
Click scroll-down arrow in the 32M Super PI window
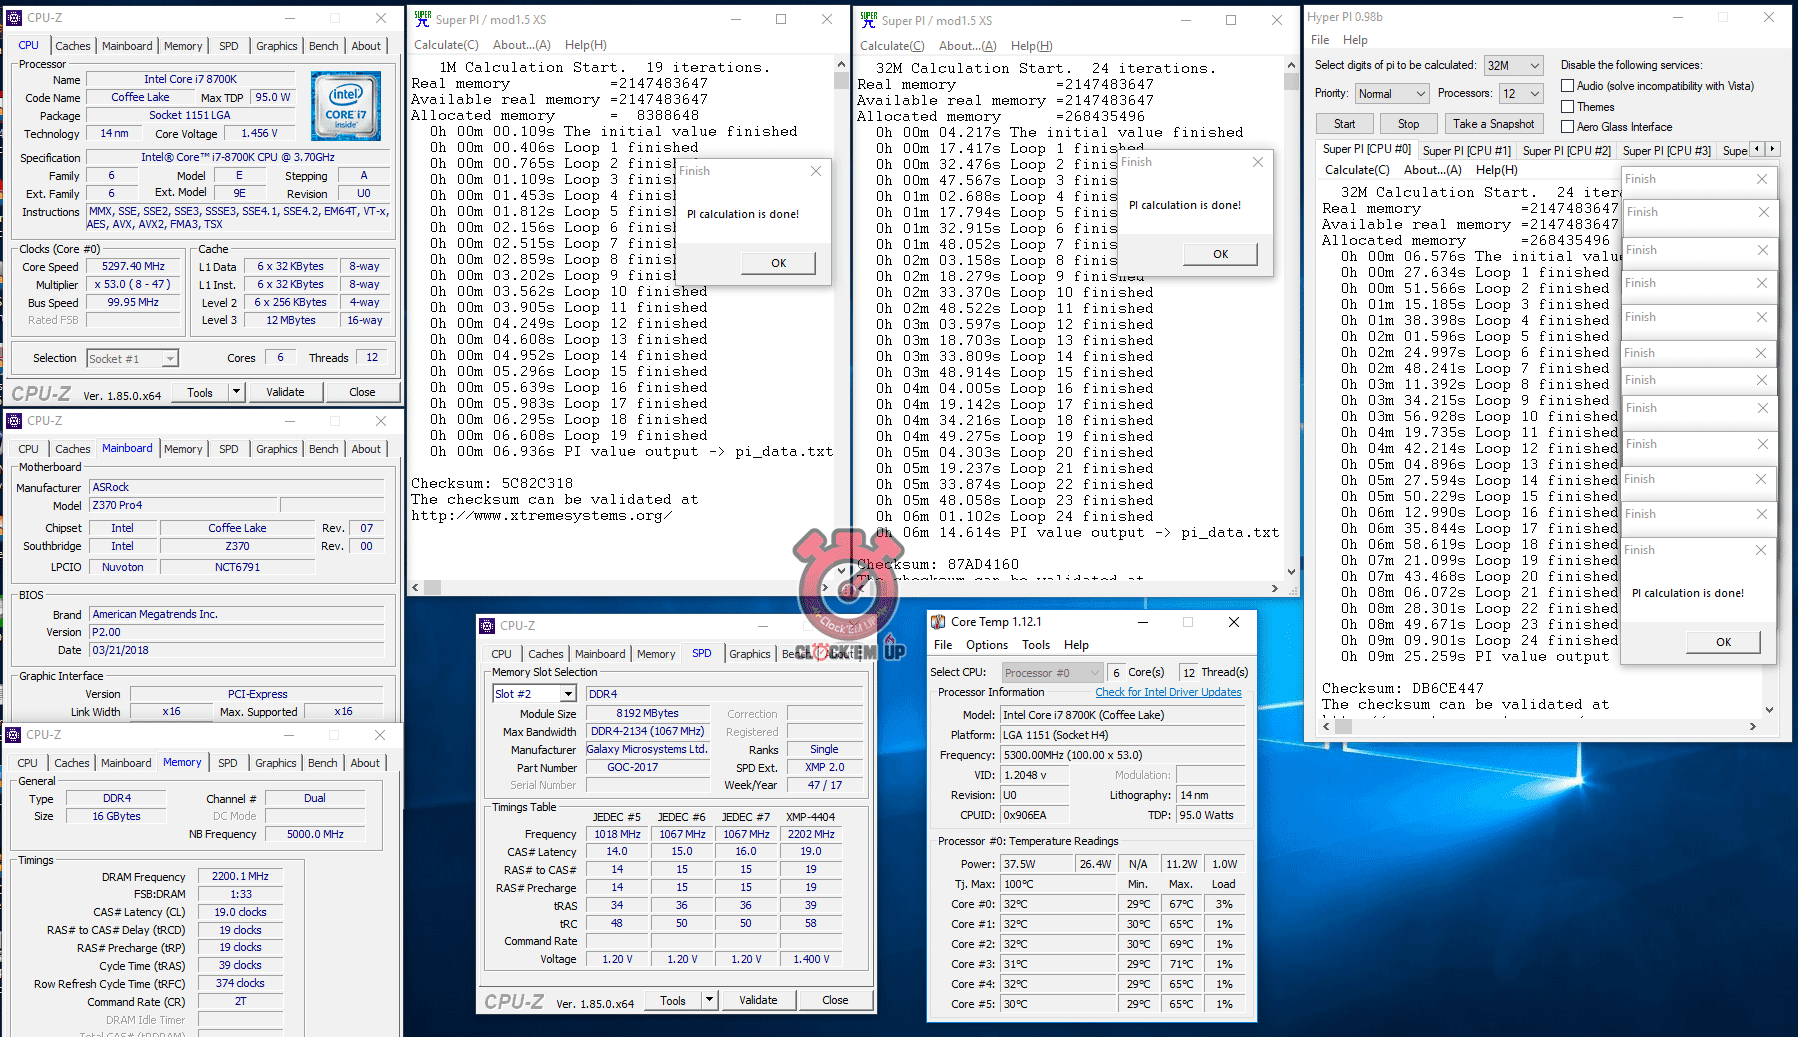pos(1291,572)
